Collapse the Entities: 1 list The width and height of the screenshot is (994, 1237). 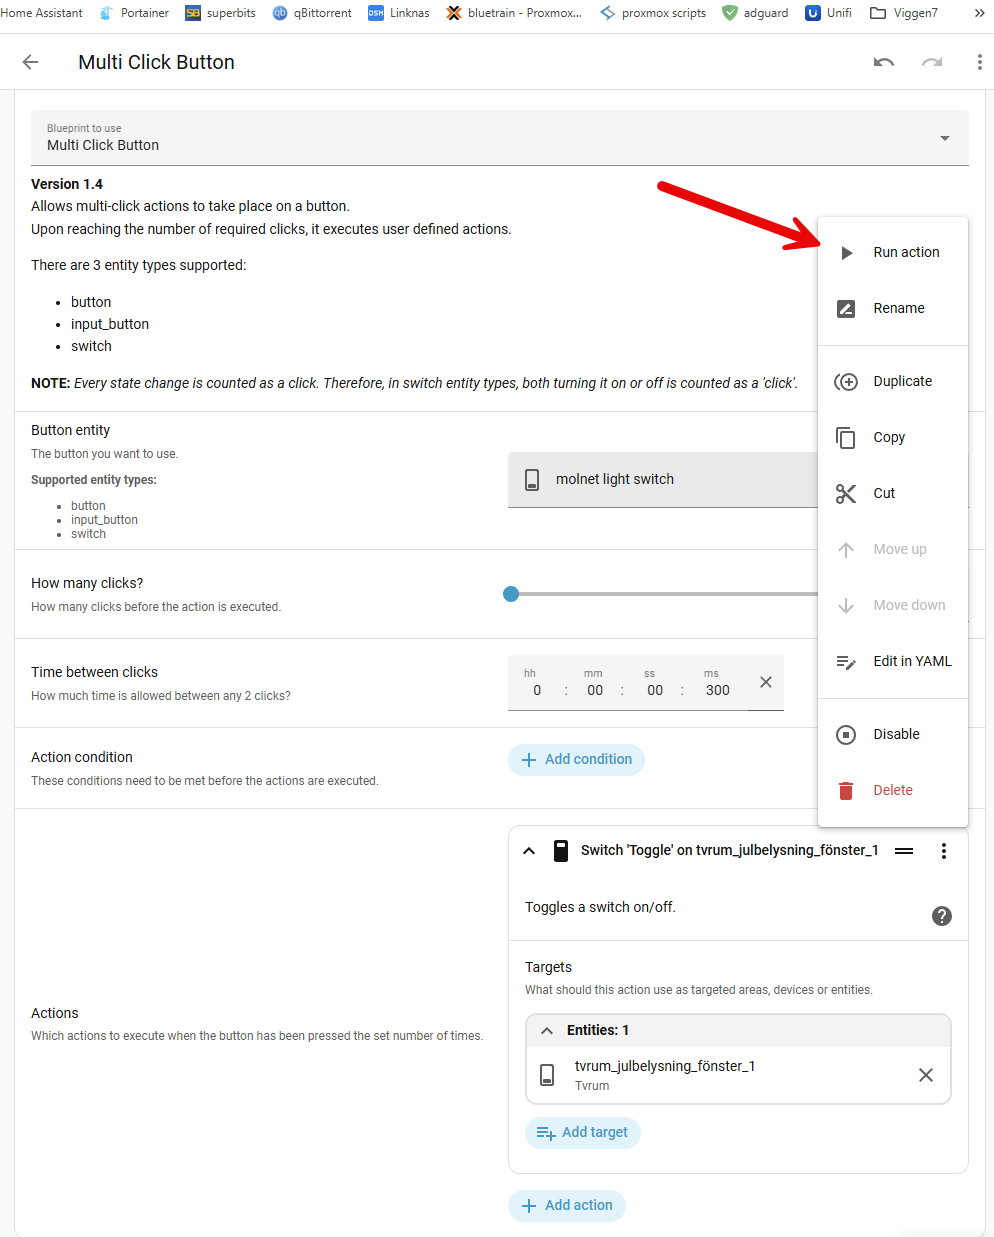point(547,1030)
